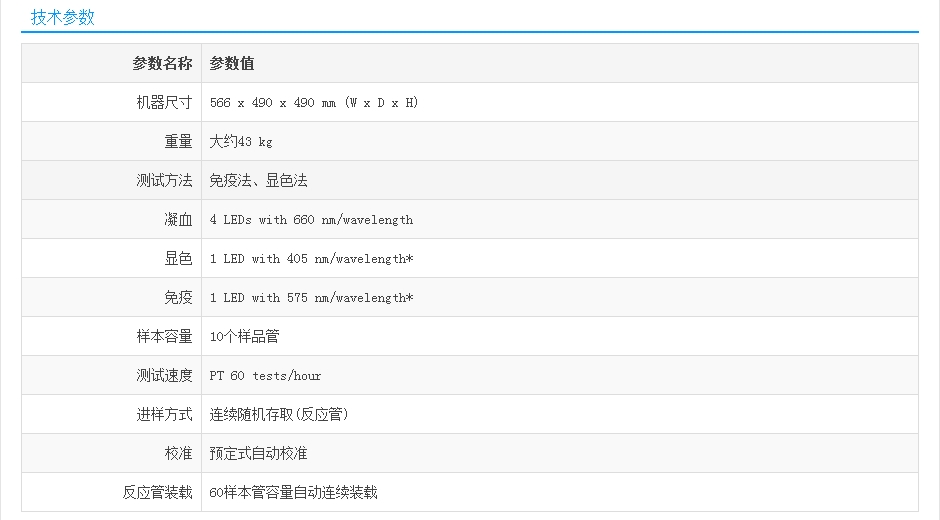
Task: Click the 566 x 490 x 490 mm value
Action: coord(314,103)
